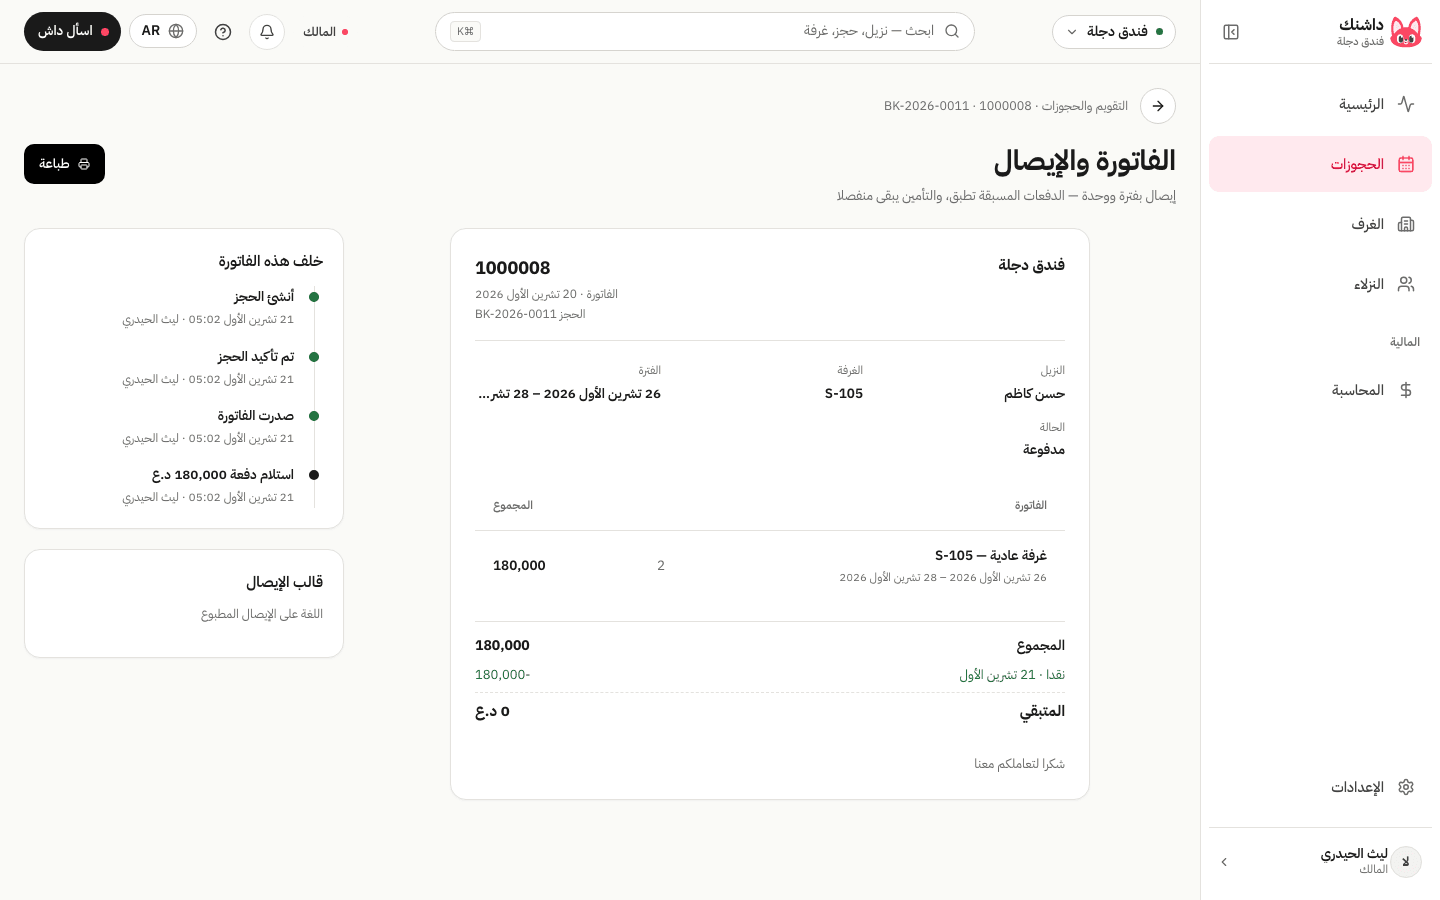This screenshot has width=1440, height=900.
Task: Go to الرئيسية in the sidebar
Action: pyautogui.click(x=1320, y=104)
